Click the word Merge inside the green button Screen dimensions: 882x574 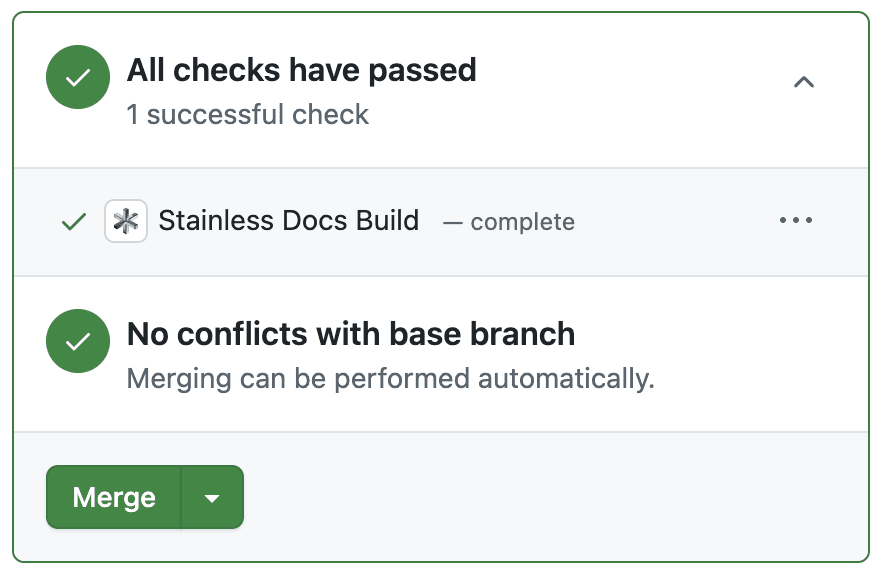[114, 497]
